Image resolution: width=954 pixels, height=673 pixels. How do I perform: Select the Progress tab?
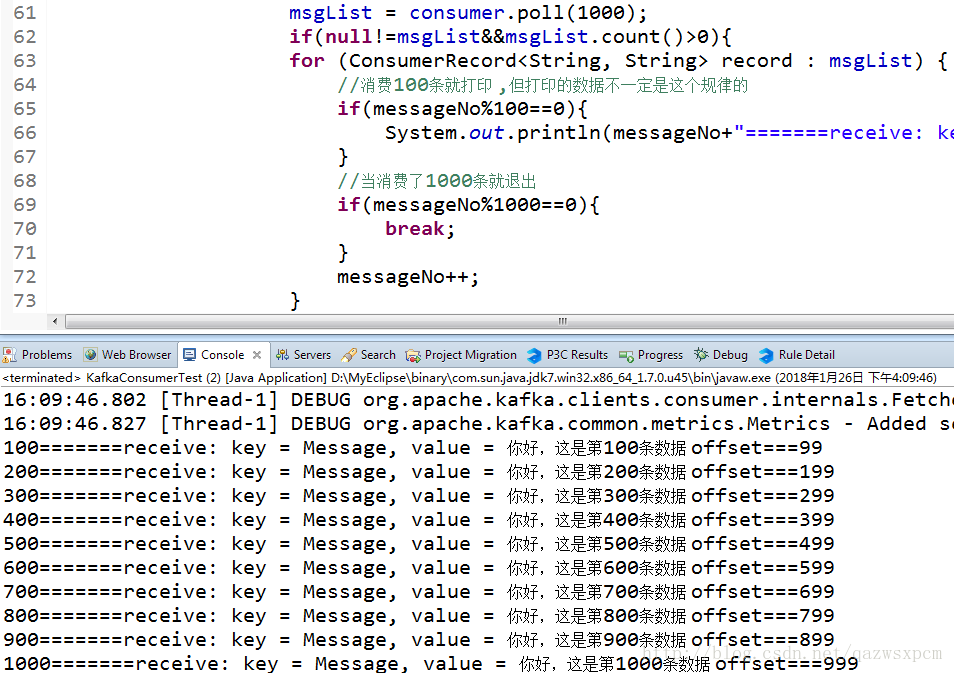660,355
